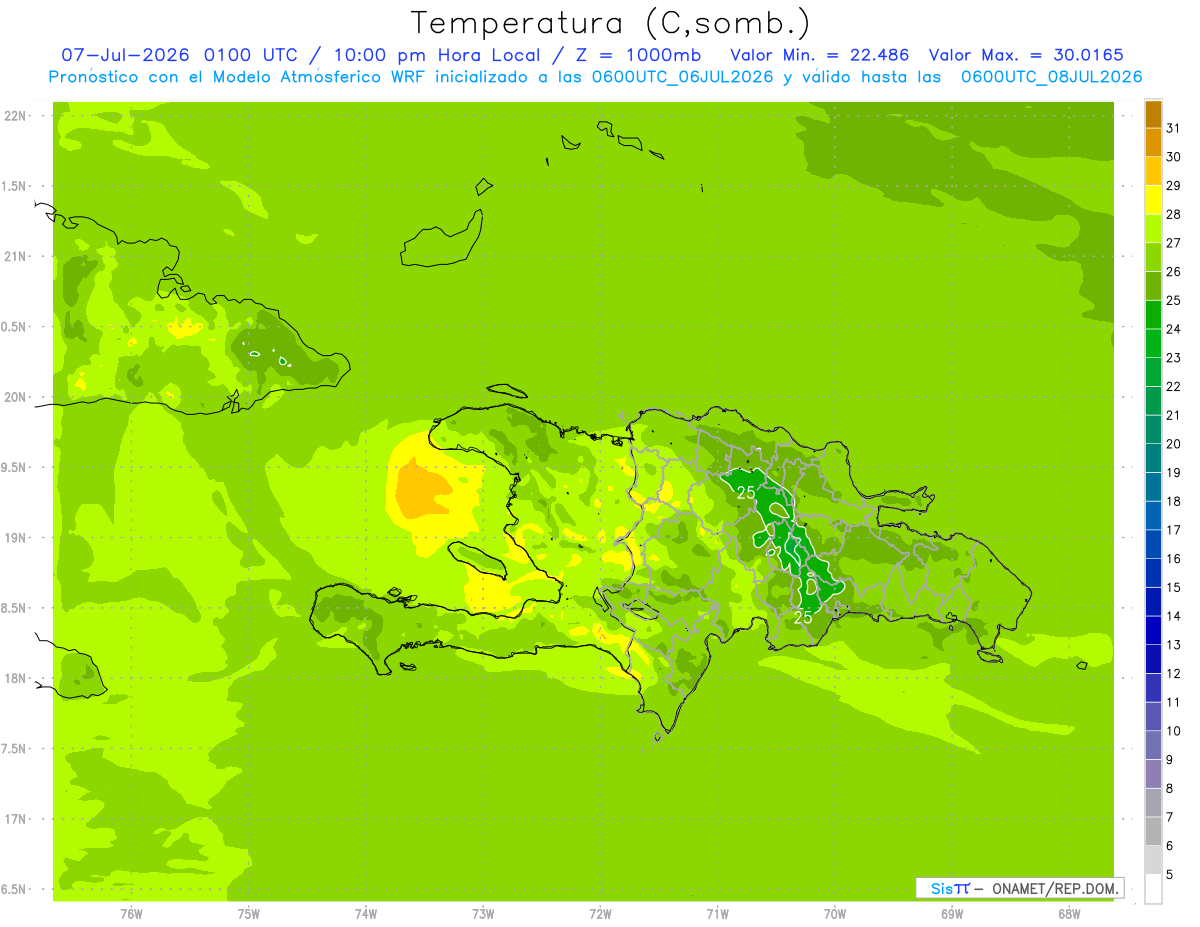Pick the legend swatch between 27 and 28
The height and width of the screenshot is (927, 1200).
(1153, 229)
